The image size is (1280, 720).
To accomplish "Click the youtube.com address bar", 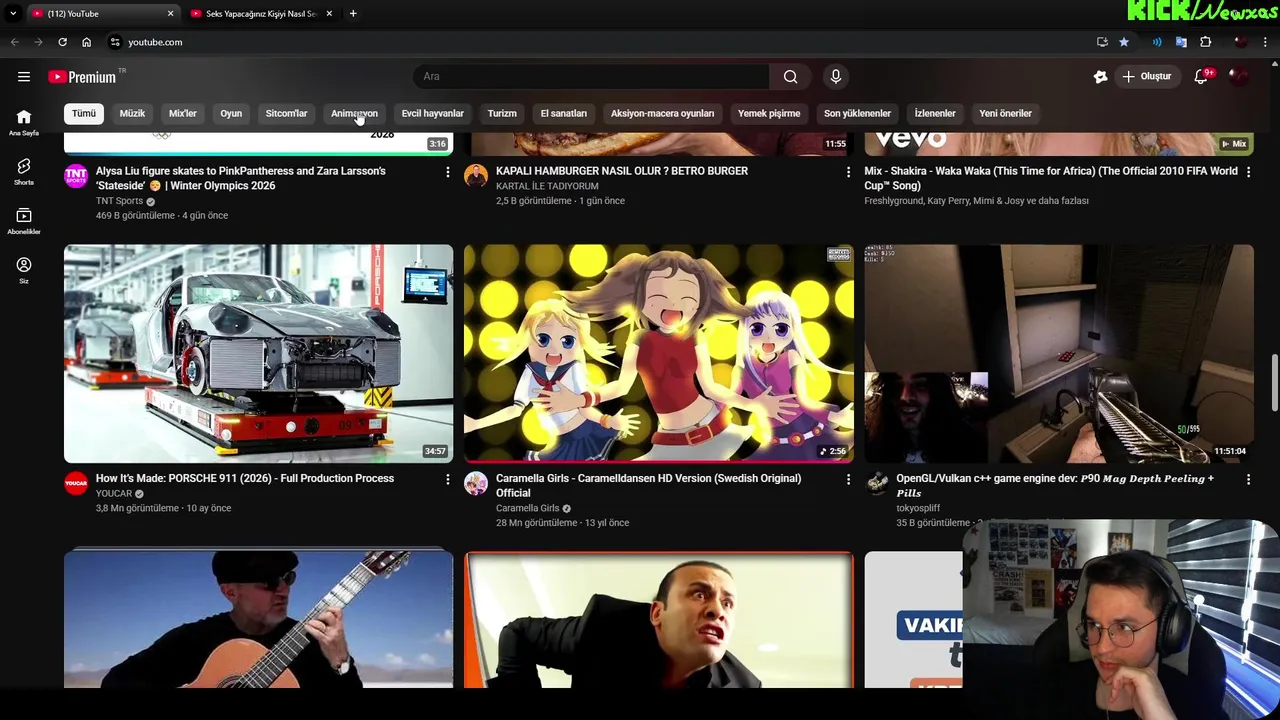I will click(x=600, y=42).
